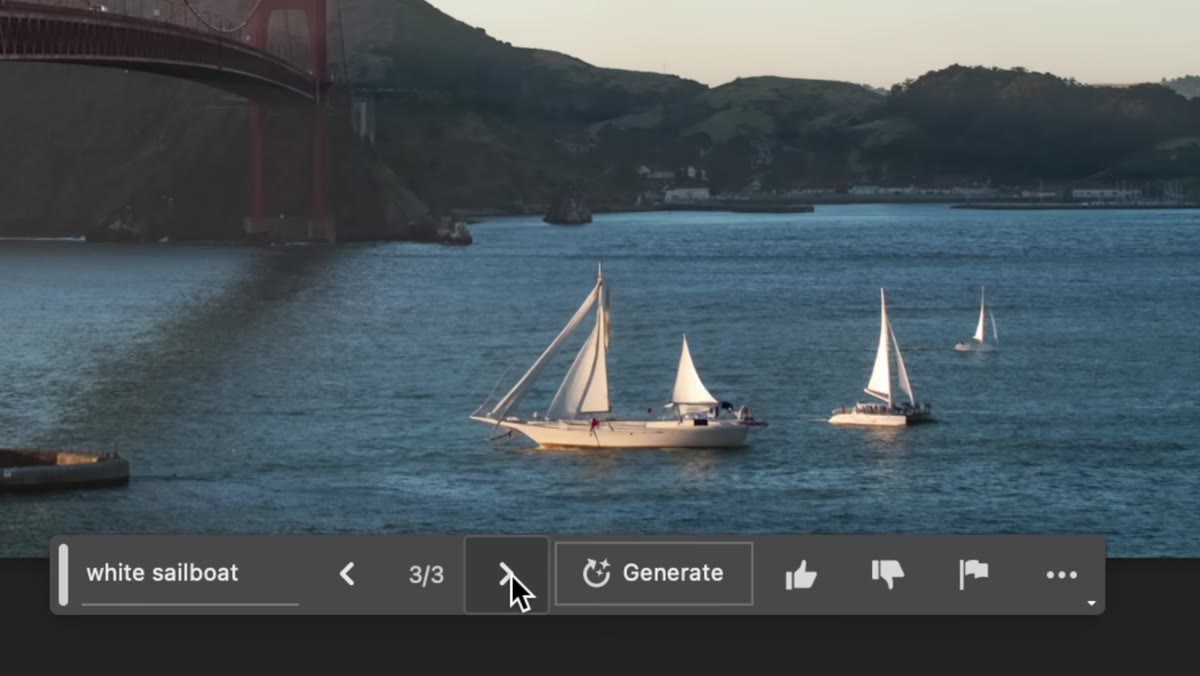Grab the taskbar drag handle bar
This screenshot has width=1200, height=676.
point(64,575)
